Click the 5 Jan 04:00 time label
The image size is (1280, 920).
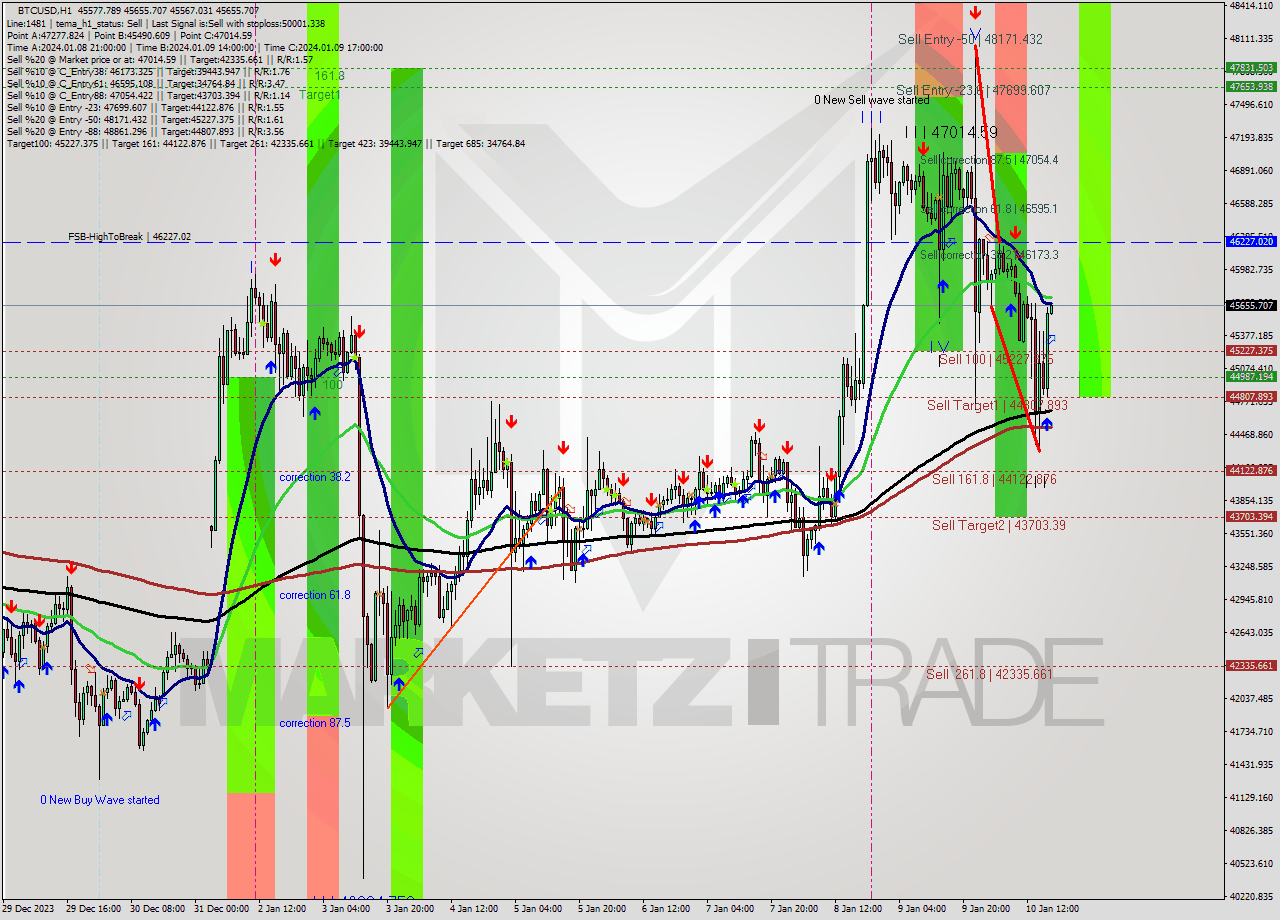(538, 909)
